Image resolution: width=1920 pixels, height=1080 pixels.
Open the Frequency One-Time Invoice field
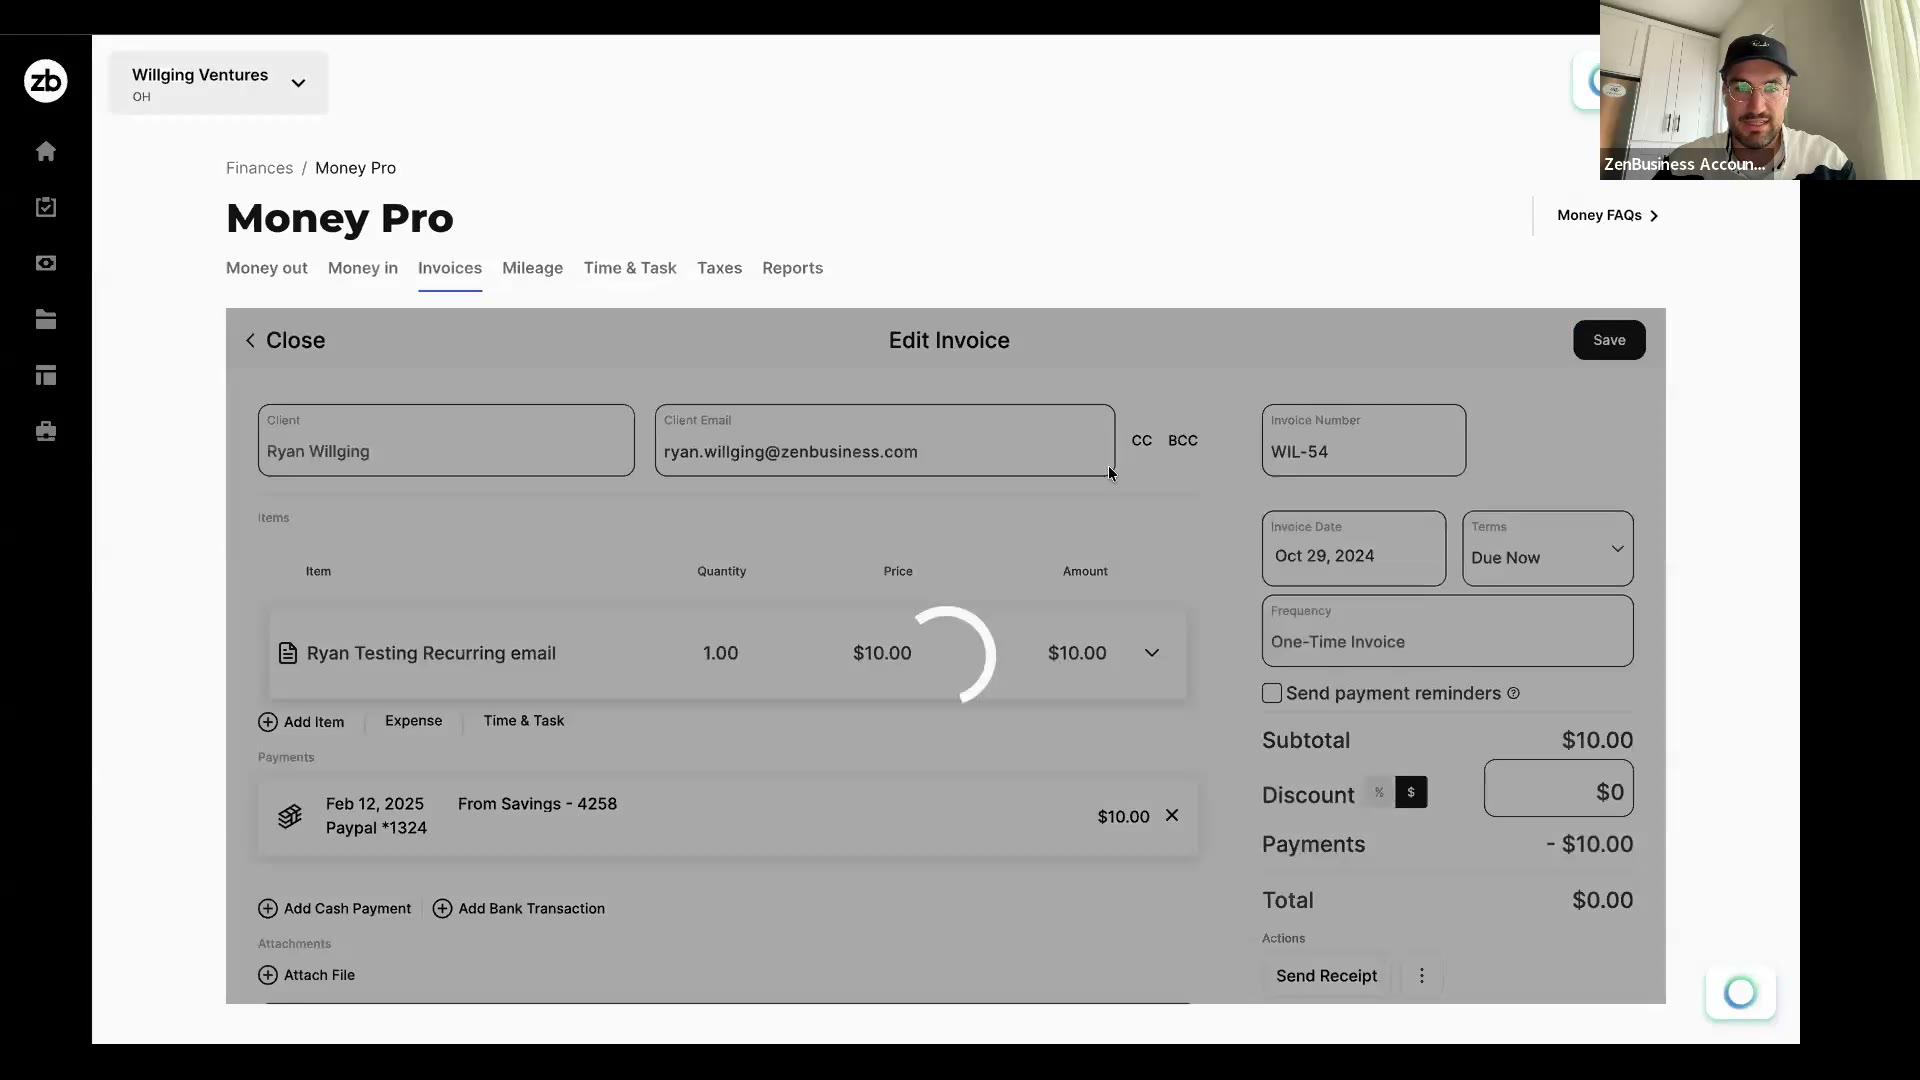click(1448, 631)
